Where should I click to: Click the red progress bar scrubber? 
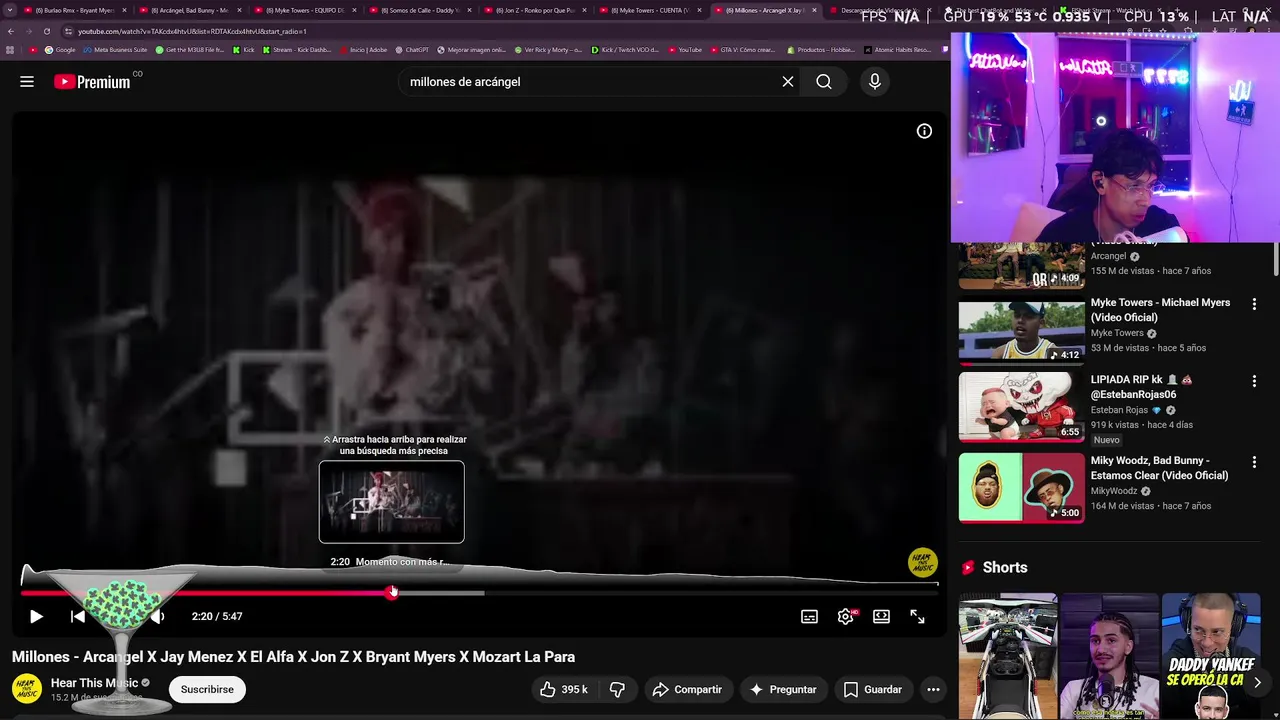coord(392,593)
